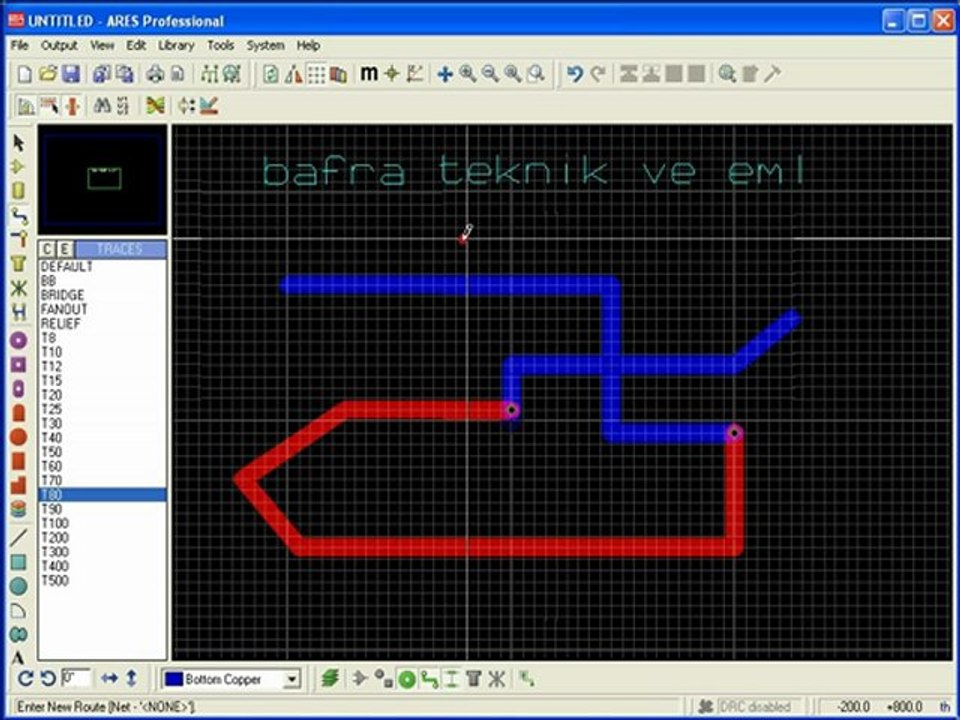Create a new layout with the blank page icon
The image size is (960, 720).
(24, 74)
